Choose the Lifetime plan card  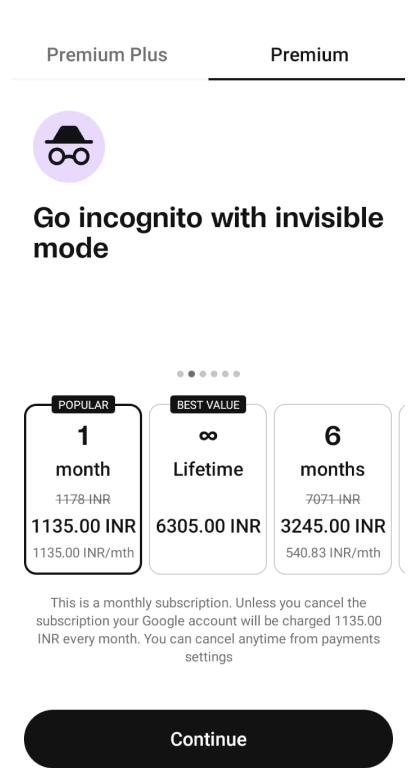click(208, 489)
